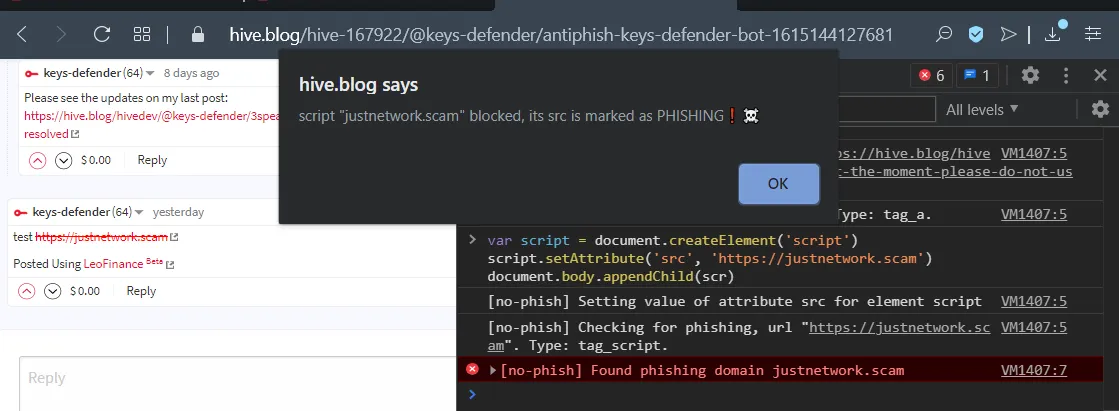Open the LeoFinance Beta link
The image size is (1119, 411).
123,263
